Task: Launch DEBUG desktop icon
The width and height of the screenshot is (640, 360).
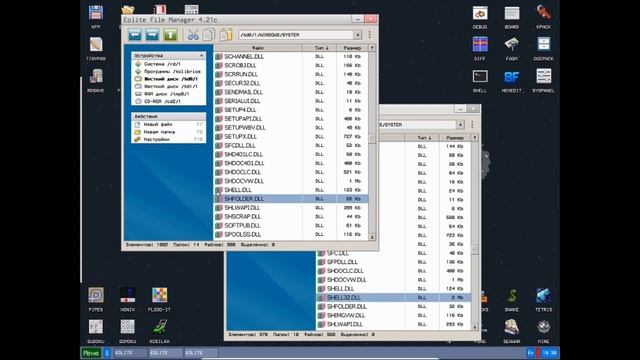Action: click(x=480, y=17)
